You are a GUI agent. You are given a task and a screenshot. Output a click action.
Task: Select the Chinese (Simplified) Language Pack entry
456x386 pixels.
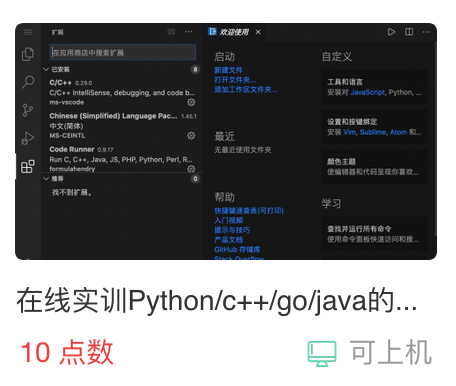point(123,126)
